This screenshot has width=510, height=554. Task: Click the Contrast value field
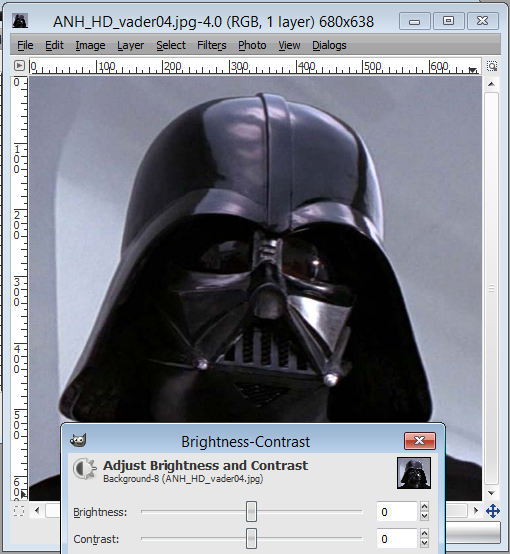tap(397, 539)
